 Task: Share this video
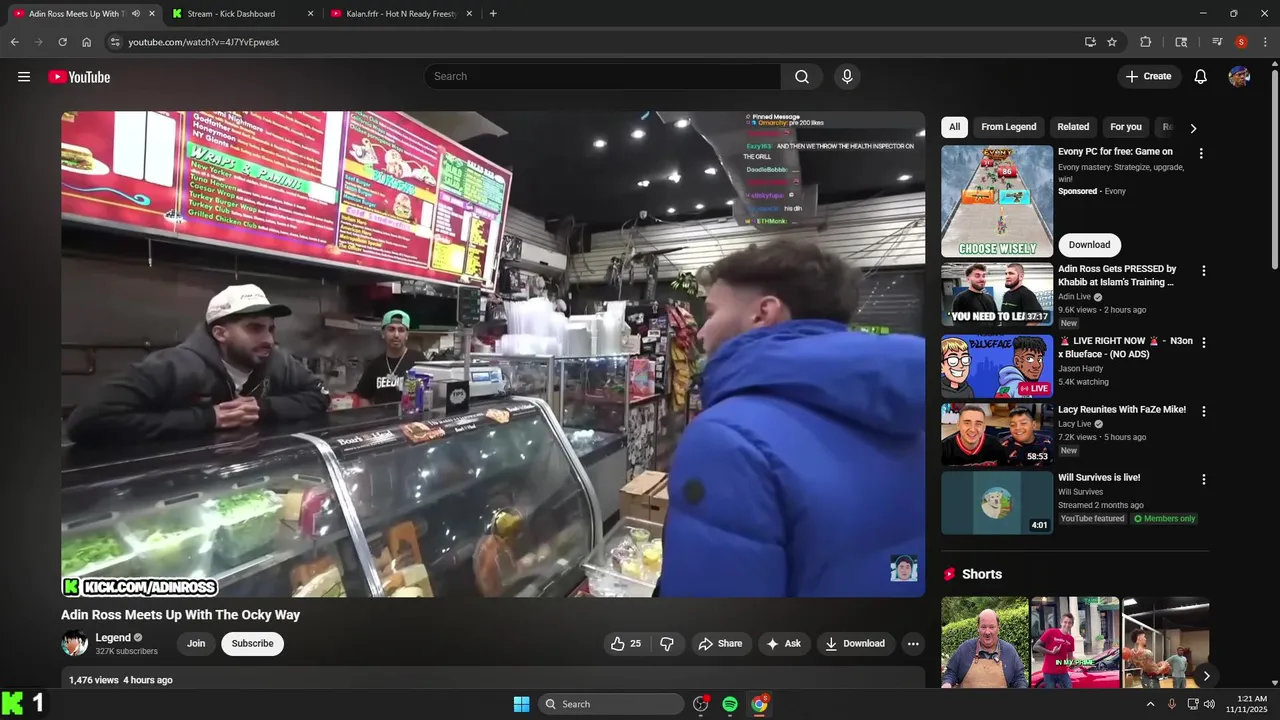click(x=720, y=644)
